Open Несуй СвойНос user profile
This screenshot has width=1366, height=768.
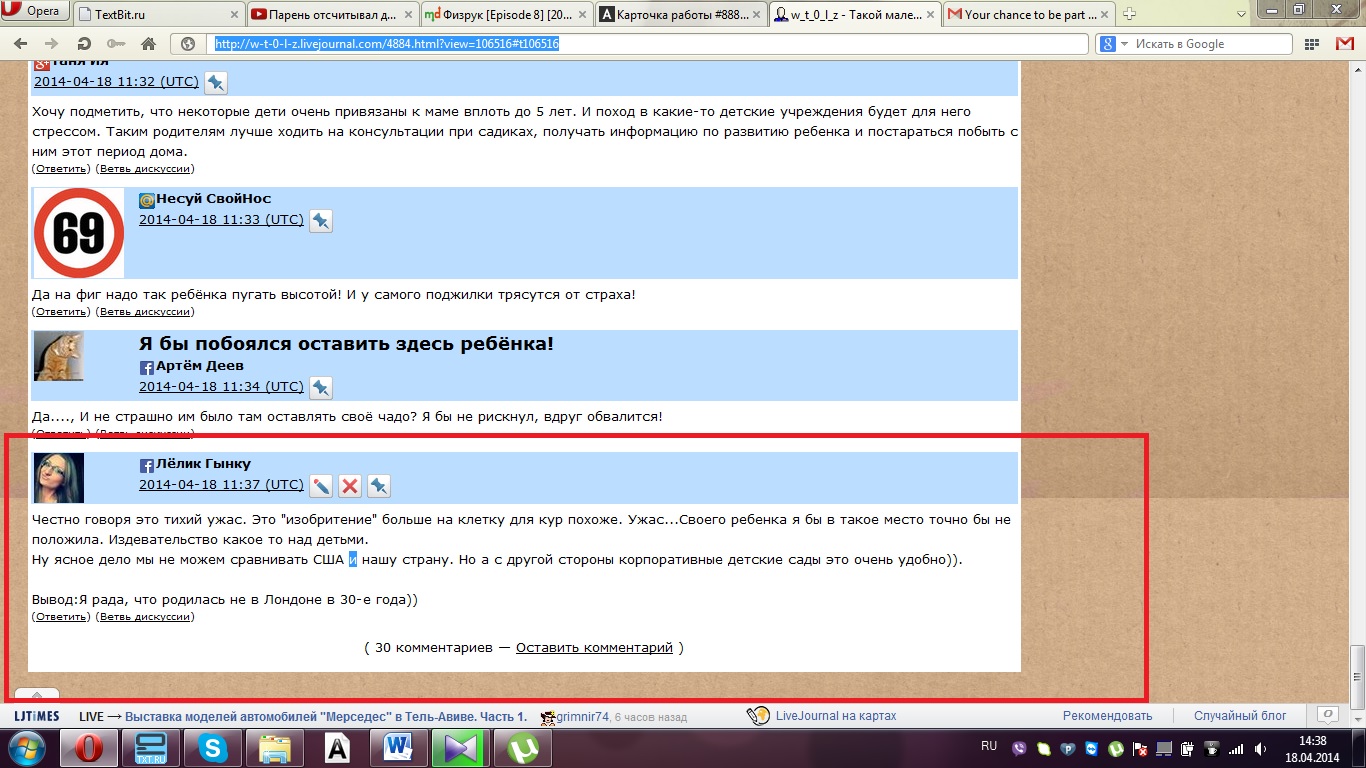point(213,199)
